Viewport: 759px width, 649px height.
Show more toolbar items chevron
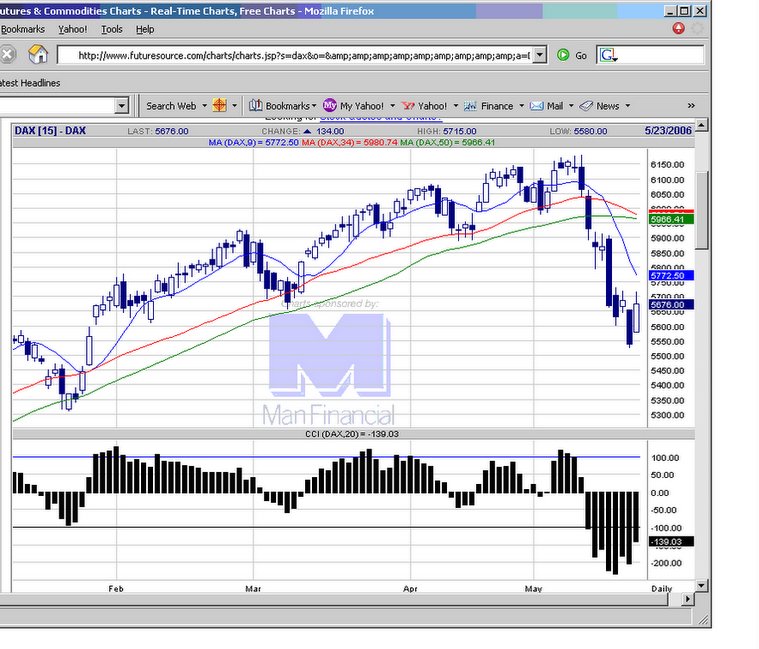click(691, 106)
